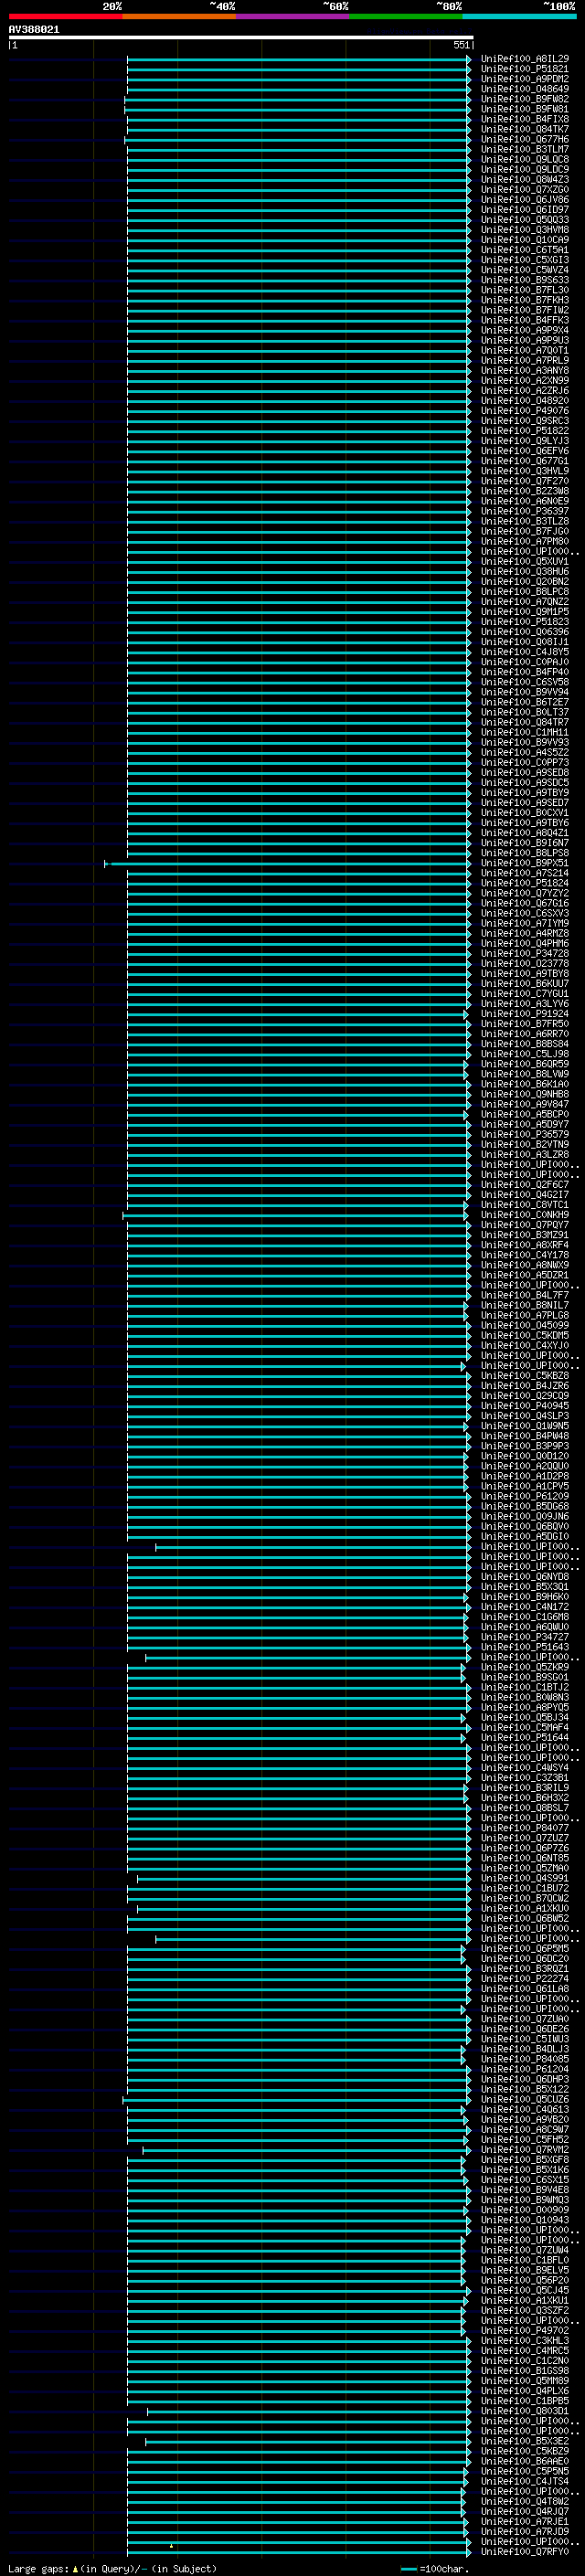
Task: Select hit UniRef100_A9PDM2
Action: click(x=524, y=79)
